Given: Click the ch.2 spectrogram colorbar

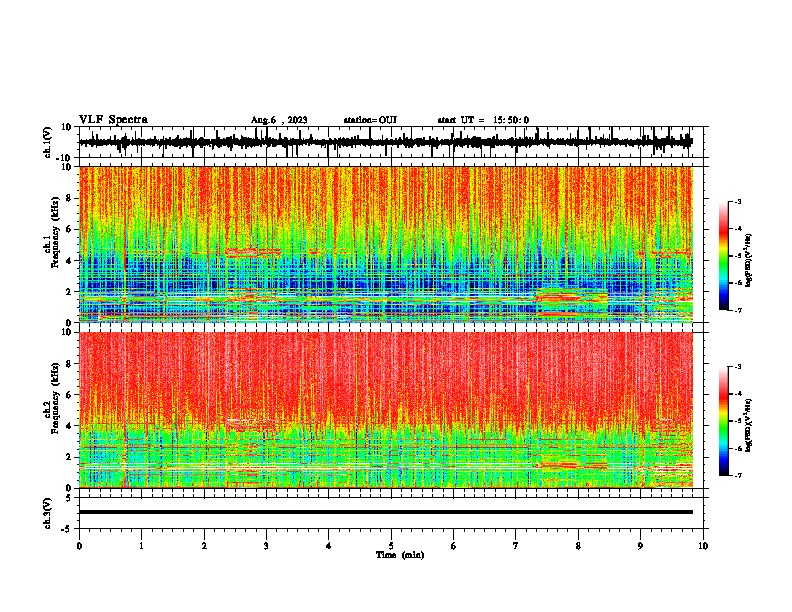Looking at the screenshot, I should coord(723,421).
